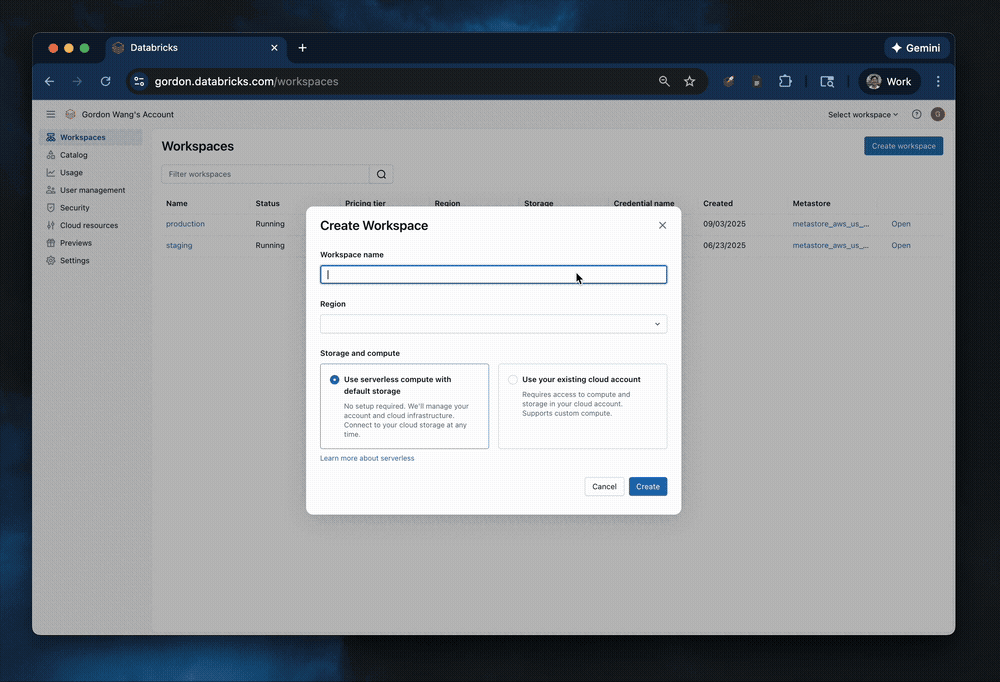Bookmark this page with the star
The height and width of the screenshot is (682, 1000).
[689, 82]
